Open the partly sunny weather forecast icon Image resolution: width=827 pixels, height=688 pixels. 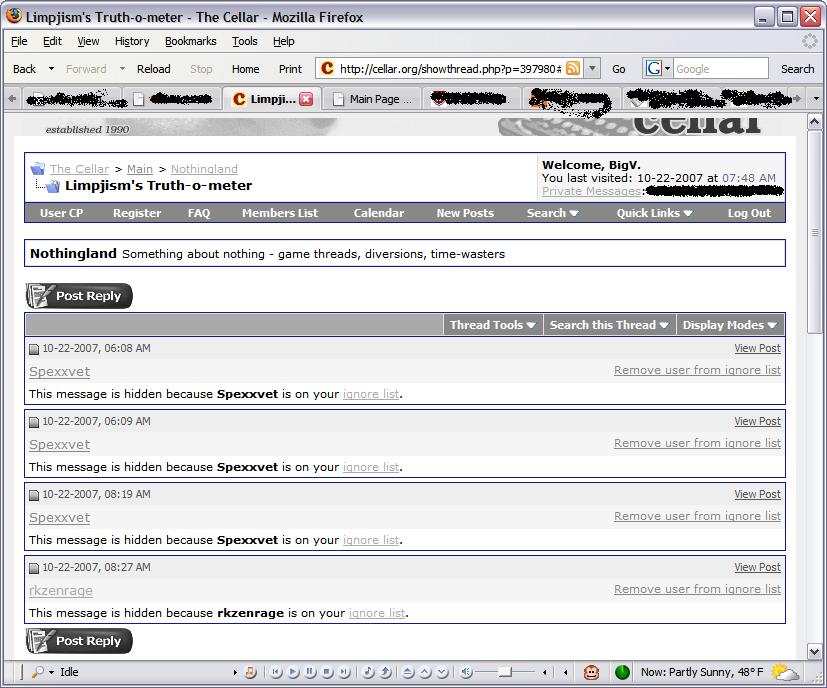(x=785, y=672)
